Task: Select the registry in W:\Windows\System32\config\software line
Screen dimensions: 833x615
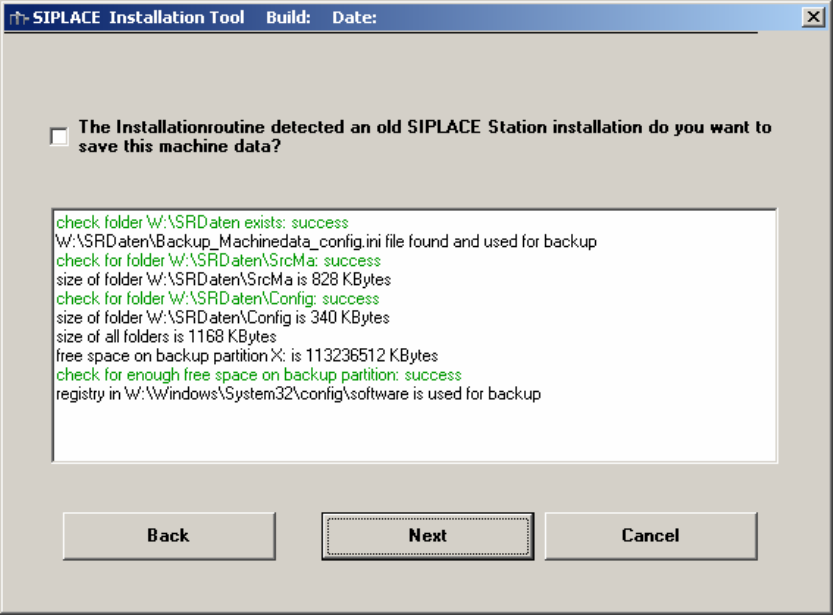Action: point(298,394)
